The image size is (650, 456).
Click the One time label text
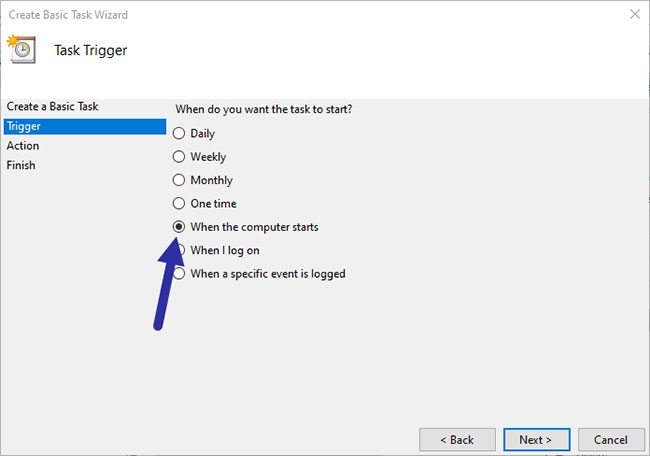click(x=213, y=204)
